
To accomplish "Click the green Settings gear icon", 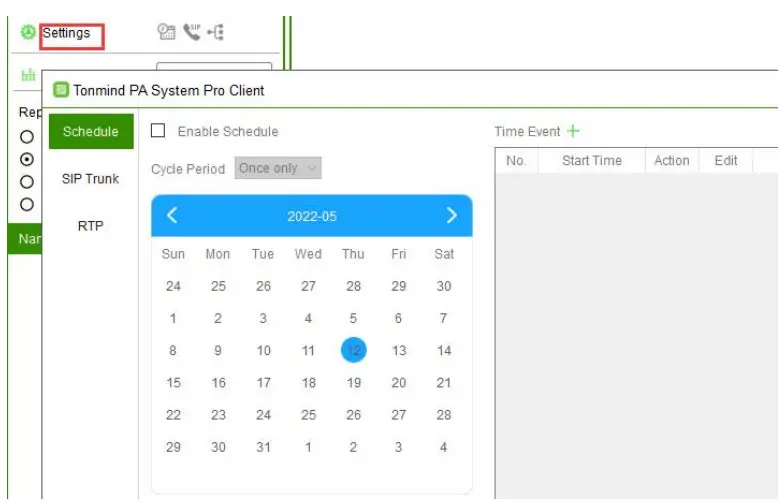I will [x=28, y=32].
